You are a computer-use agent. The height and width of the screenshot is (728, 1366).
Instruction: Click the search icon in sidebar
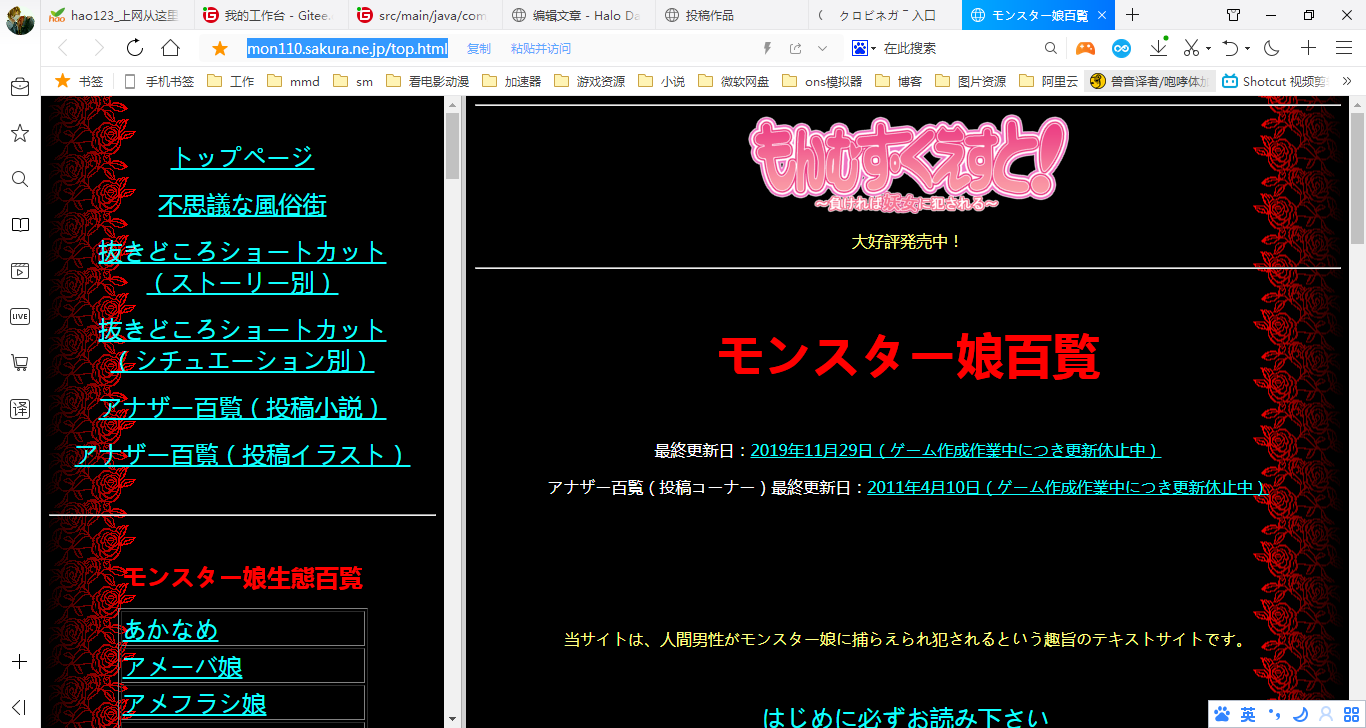20,179
